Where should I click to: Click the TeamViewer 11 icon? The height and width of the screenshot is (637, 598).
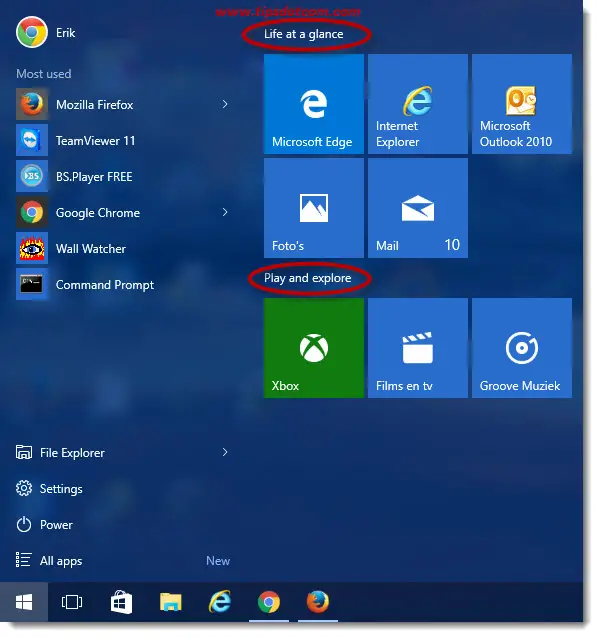tap(32, 141)
